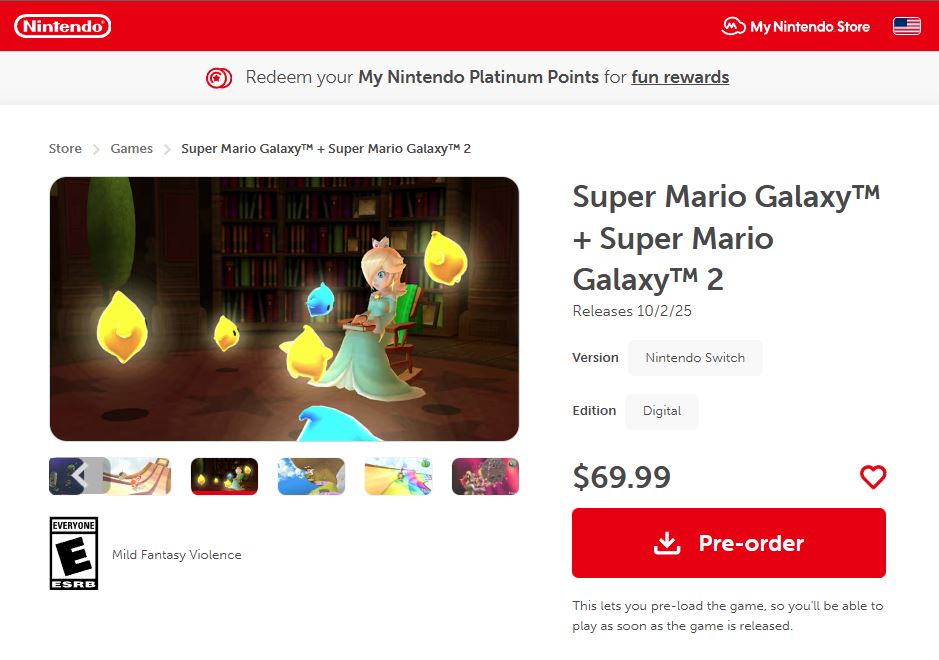
Task: Click the main Rosalina screenshot image
Action: point(284,309)
